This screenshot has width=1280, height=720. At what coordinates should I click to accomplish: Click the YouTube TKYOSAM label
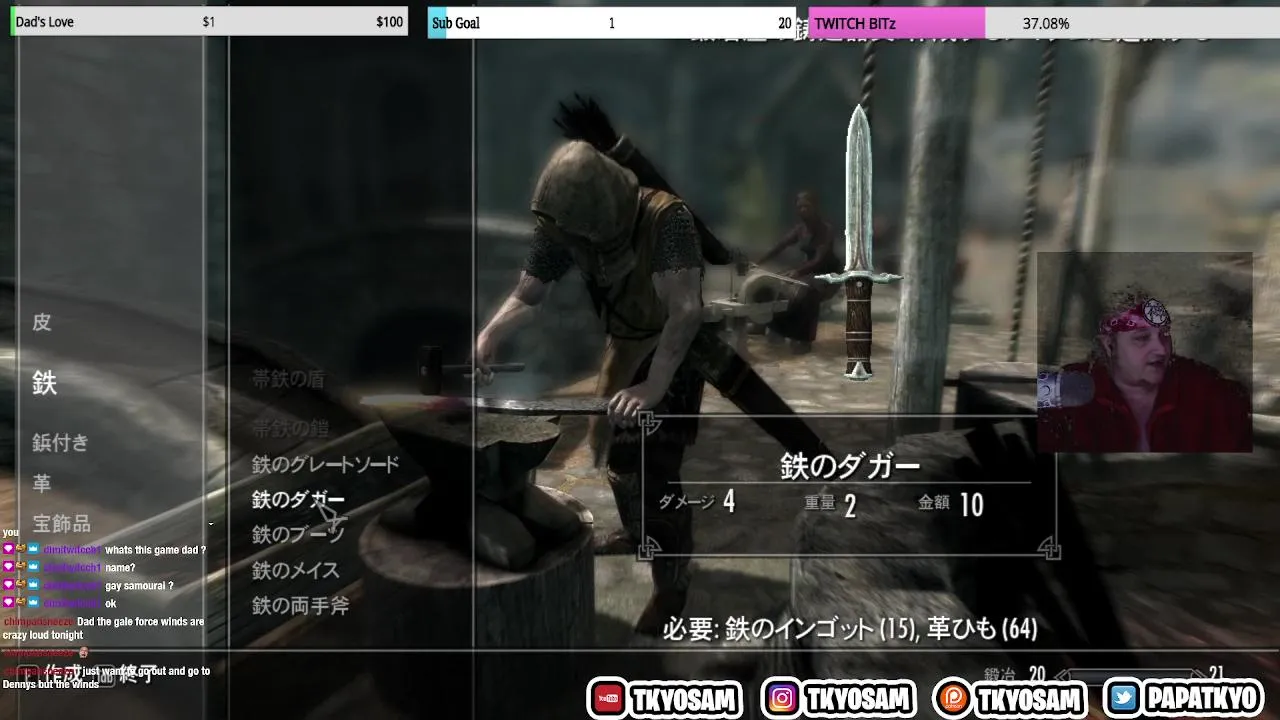pyautogui.click(x=684, y=699)
